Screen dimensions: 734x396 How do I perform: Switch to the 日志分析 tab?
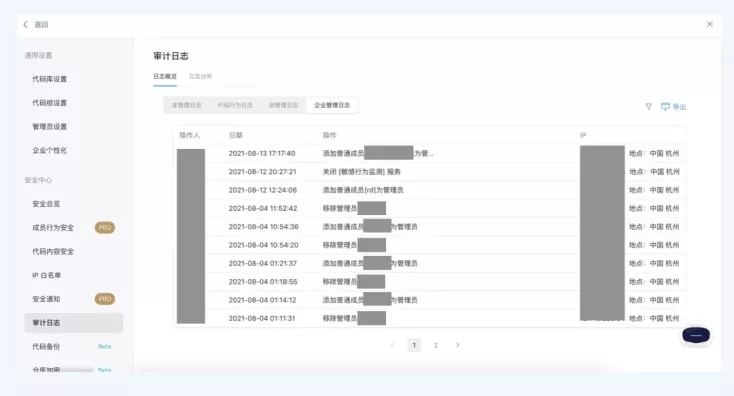coord(200,76)
